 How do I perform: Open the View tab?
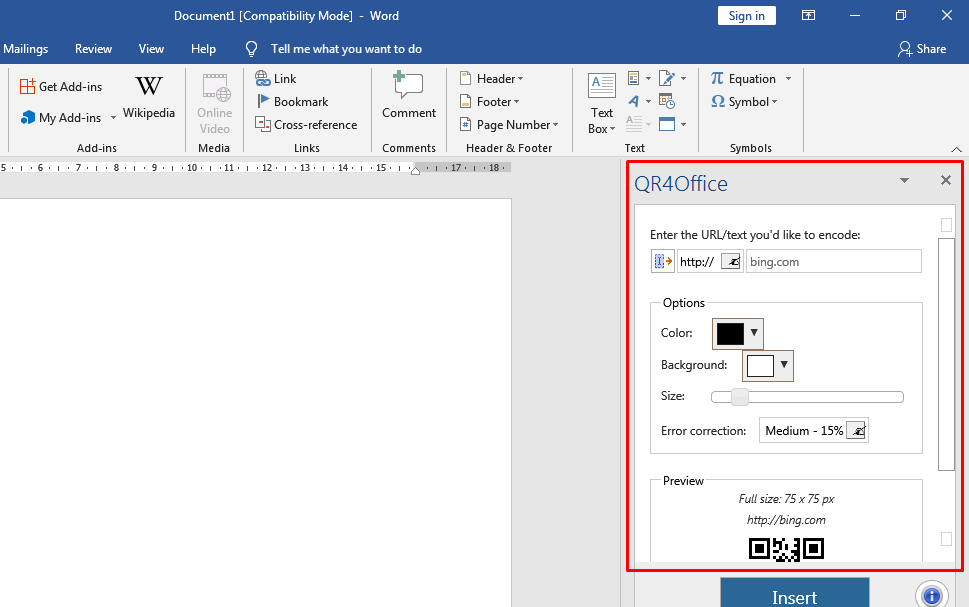click(151, 49)
